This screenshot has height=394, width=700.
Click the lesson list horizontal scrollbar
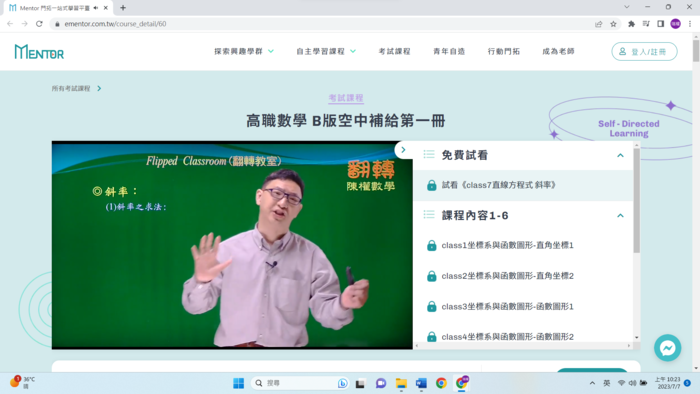pyautogui.click(x=522, y=346)
